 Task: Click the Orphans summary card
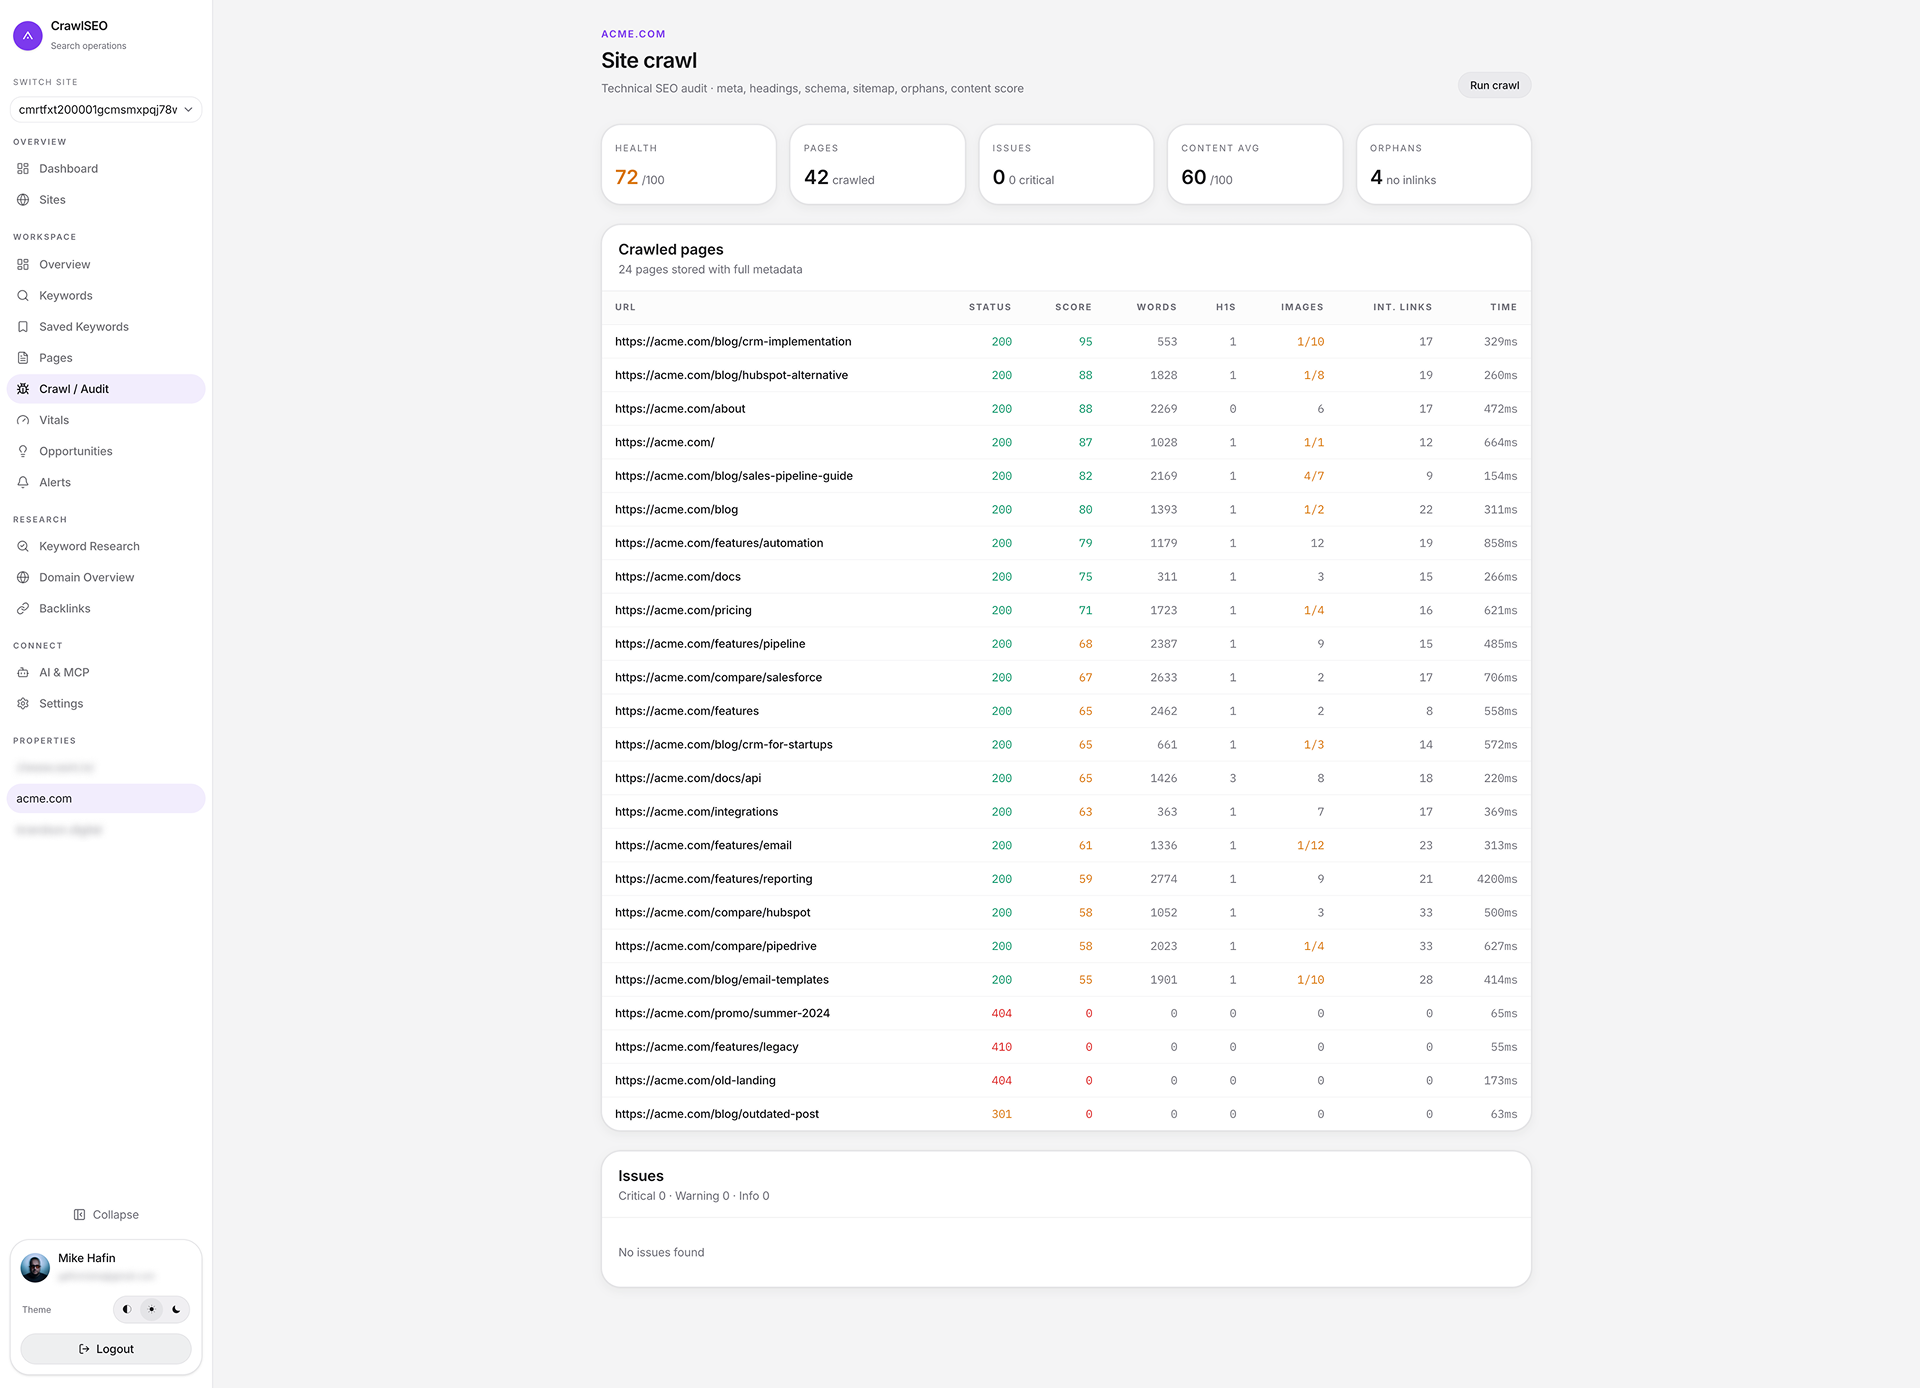pos(1444,165)
